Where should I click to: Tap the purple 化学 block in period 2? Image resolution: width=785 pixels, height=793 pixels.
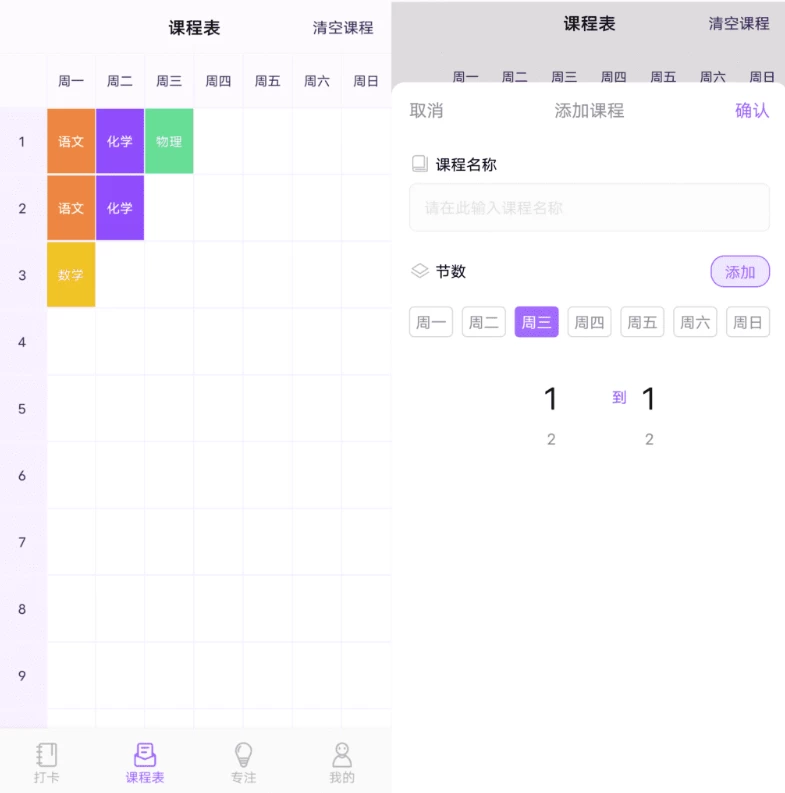pos(120,208)
